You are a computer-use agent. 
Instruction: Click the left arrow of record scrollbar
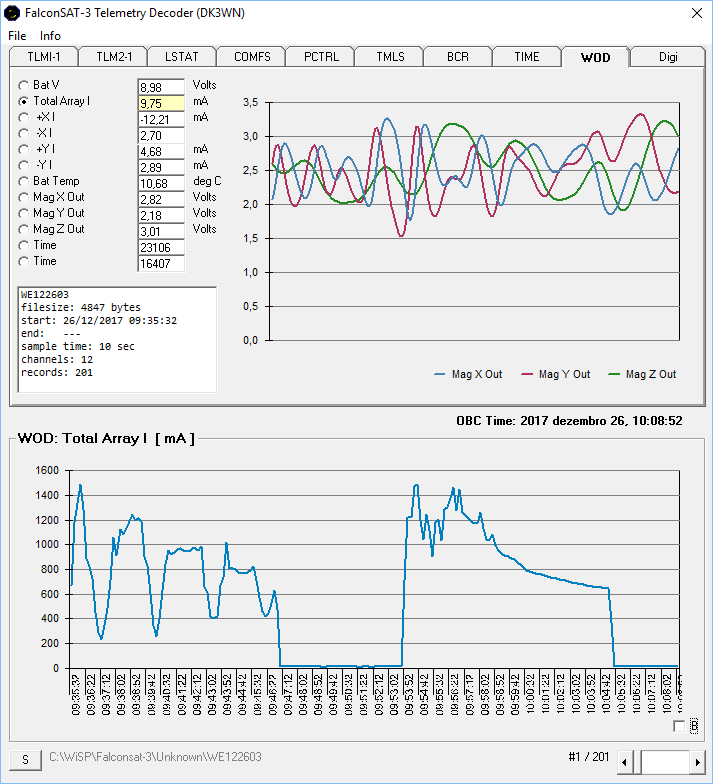(624, 762)
